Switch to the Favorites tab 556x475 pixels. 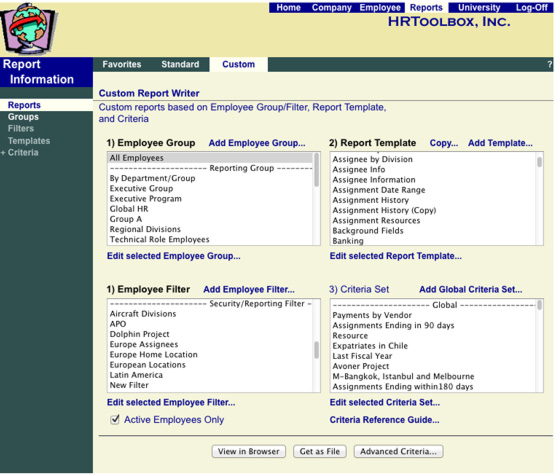[122, 65]
